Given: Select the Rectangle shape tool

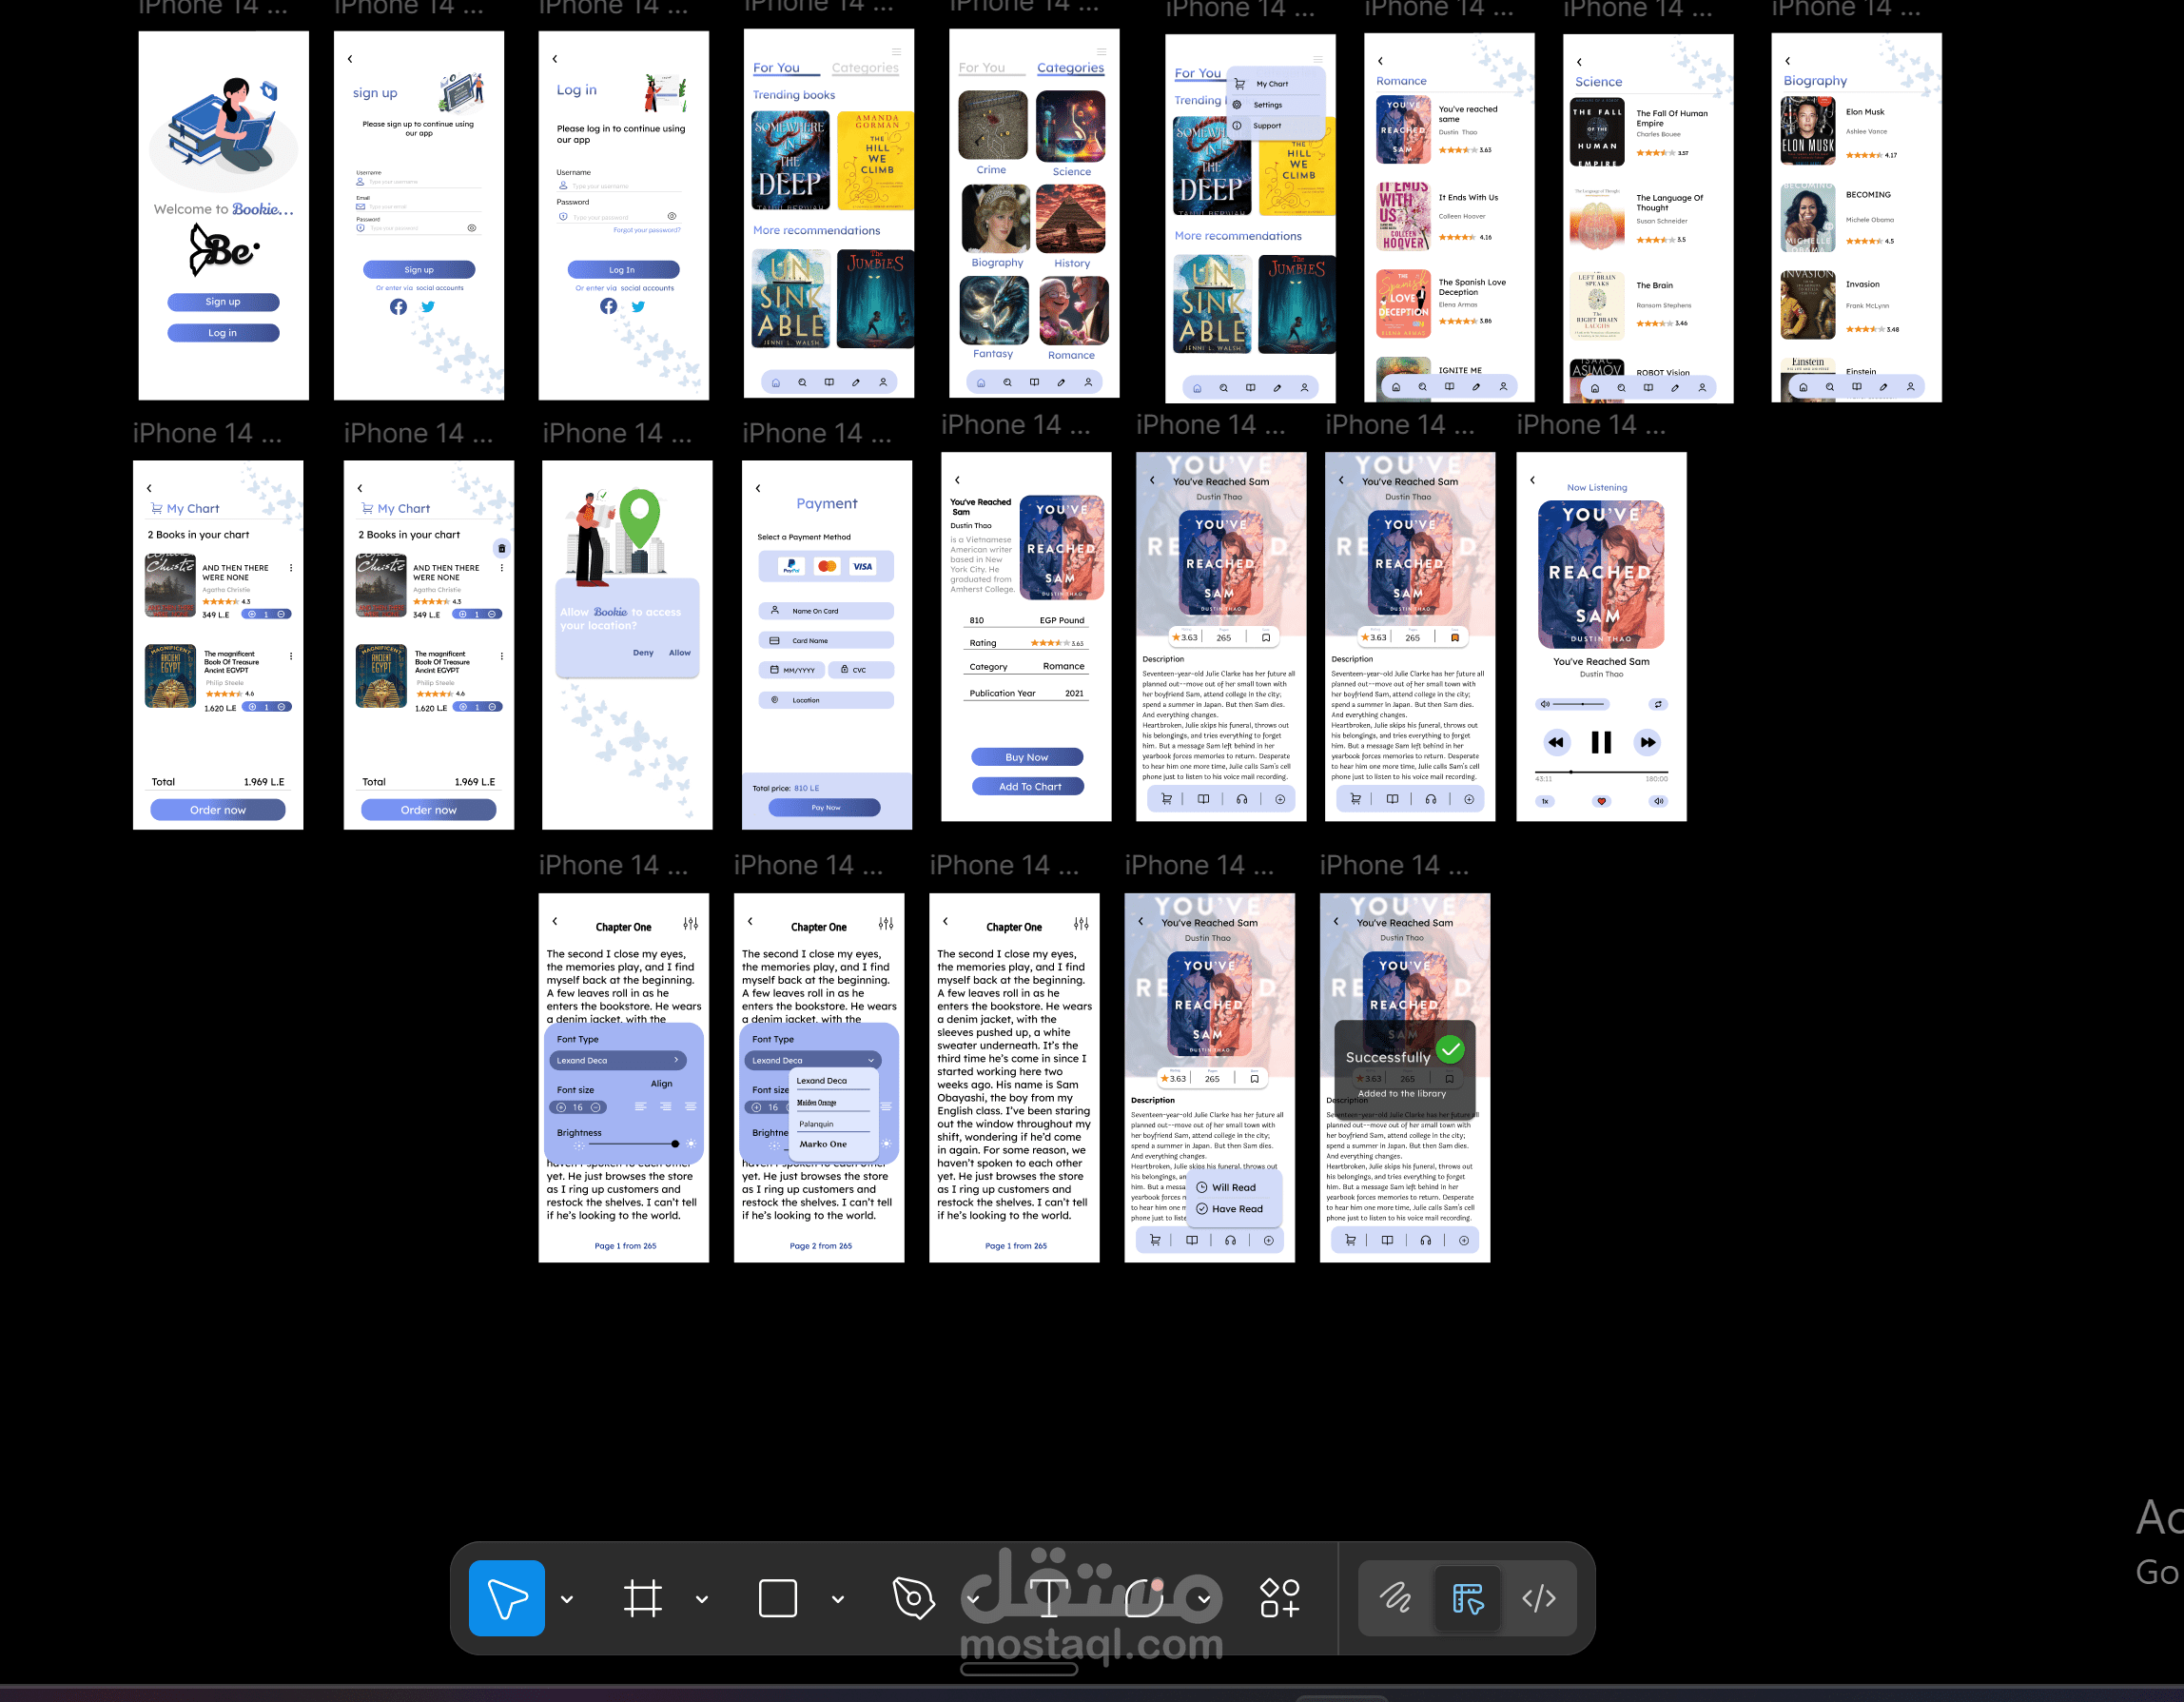Looking at the screenshot, I should pyautogui.click(x=777, y=1597).
